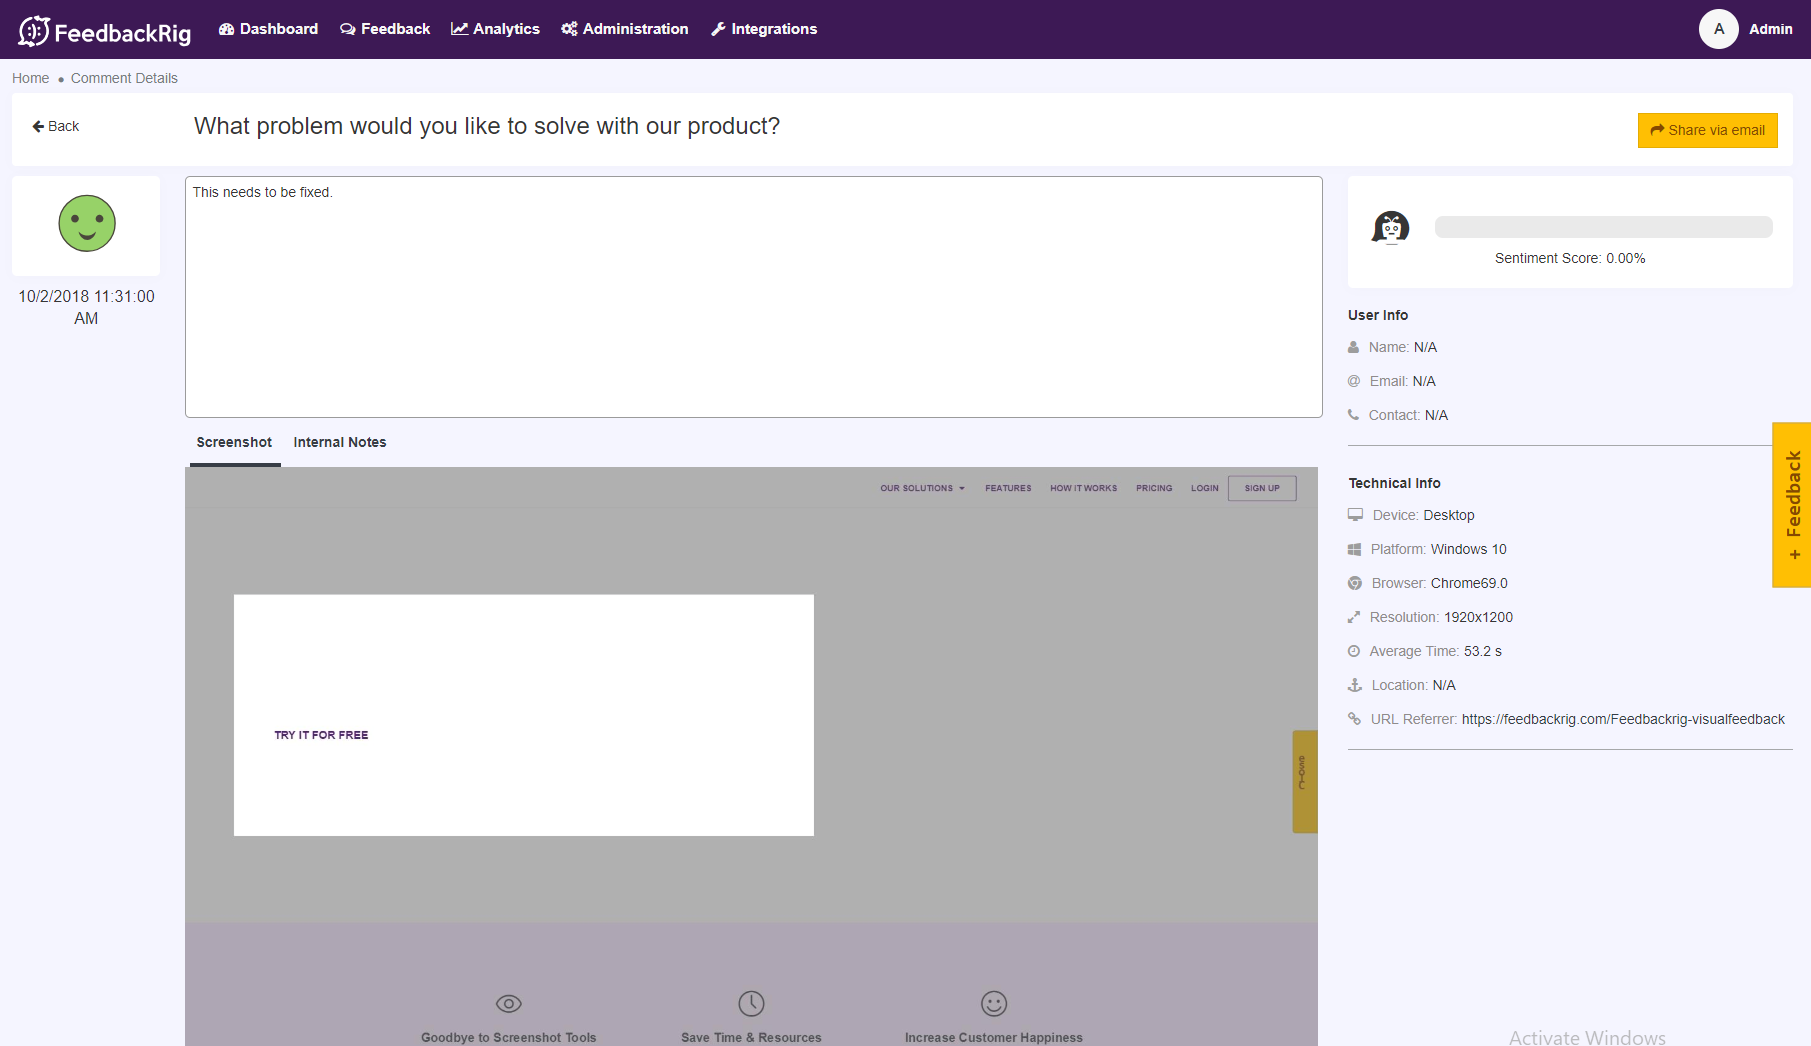Click the Device value Desktop
1811x1046 pixels.
pyautogui.click(x=1449, y=515)
